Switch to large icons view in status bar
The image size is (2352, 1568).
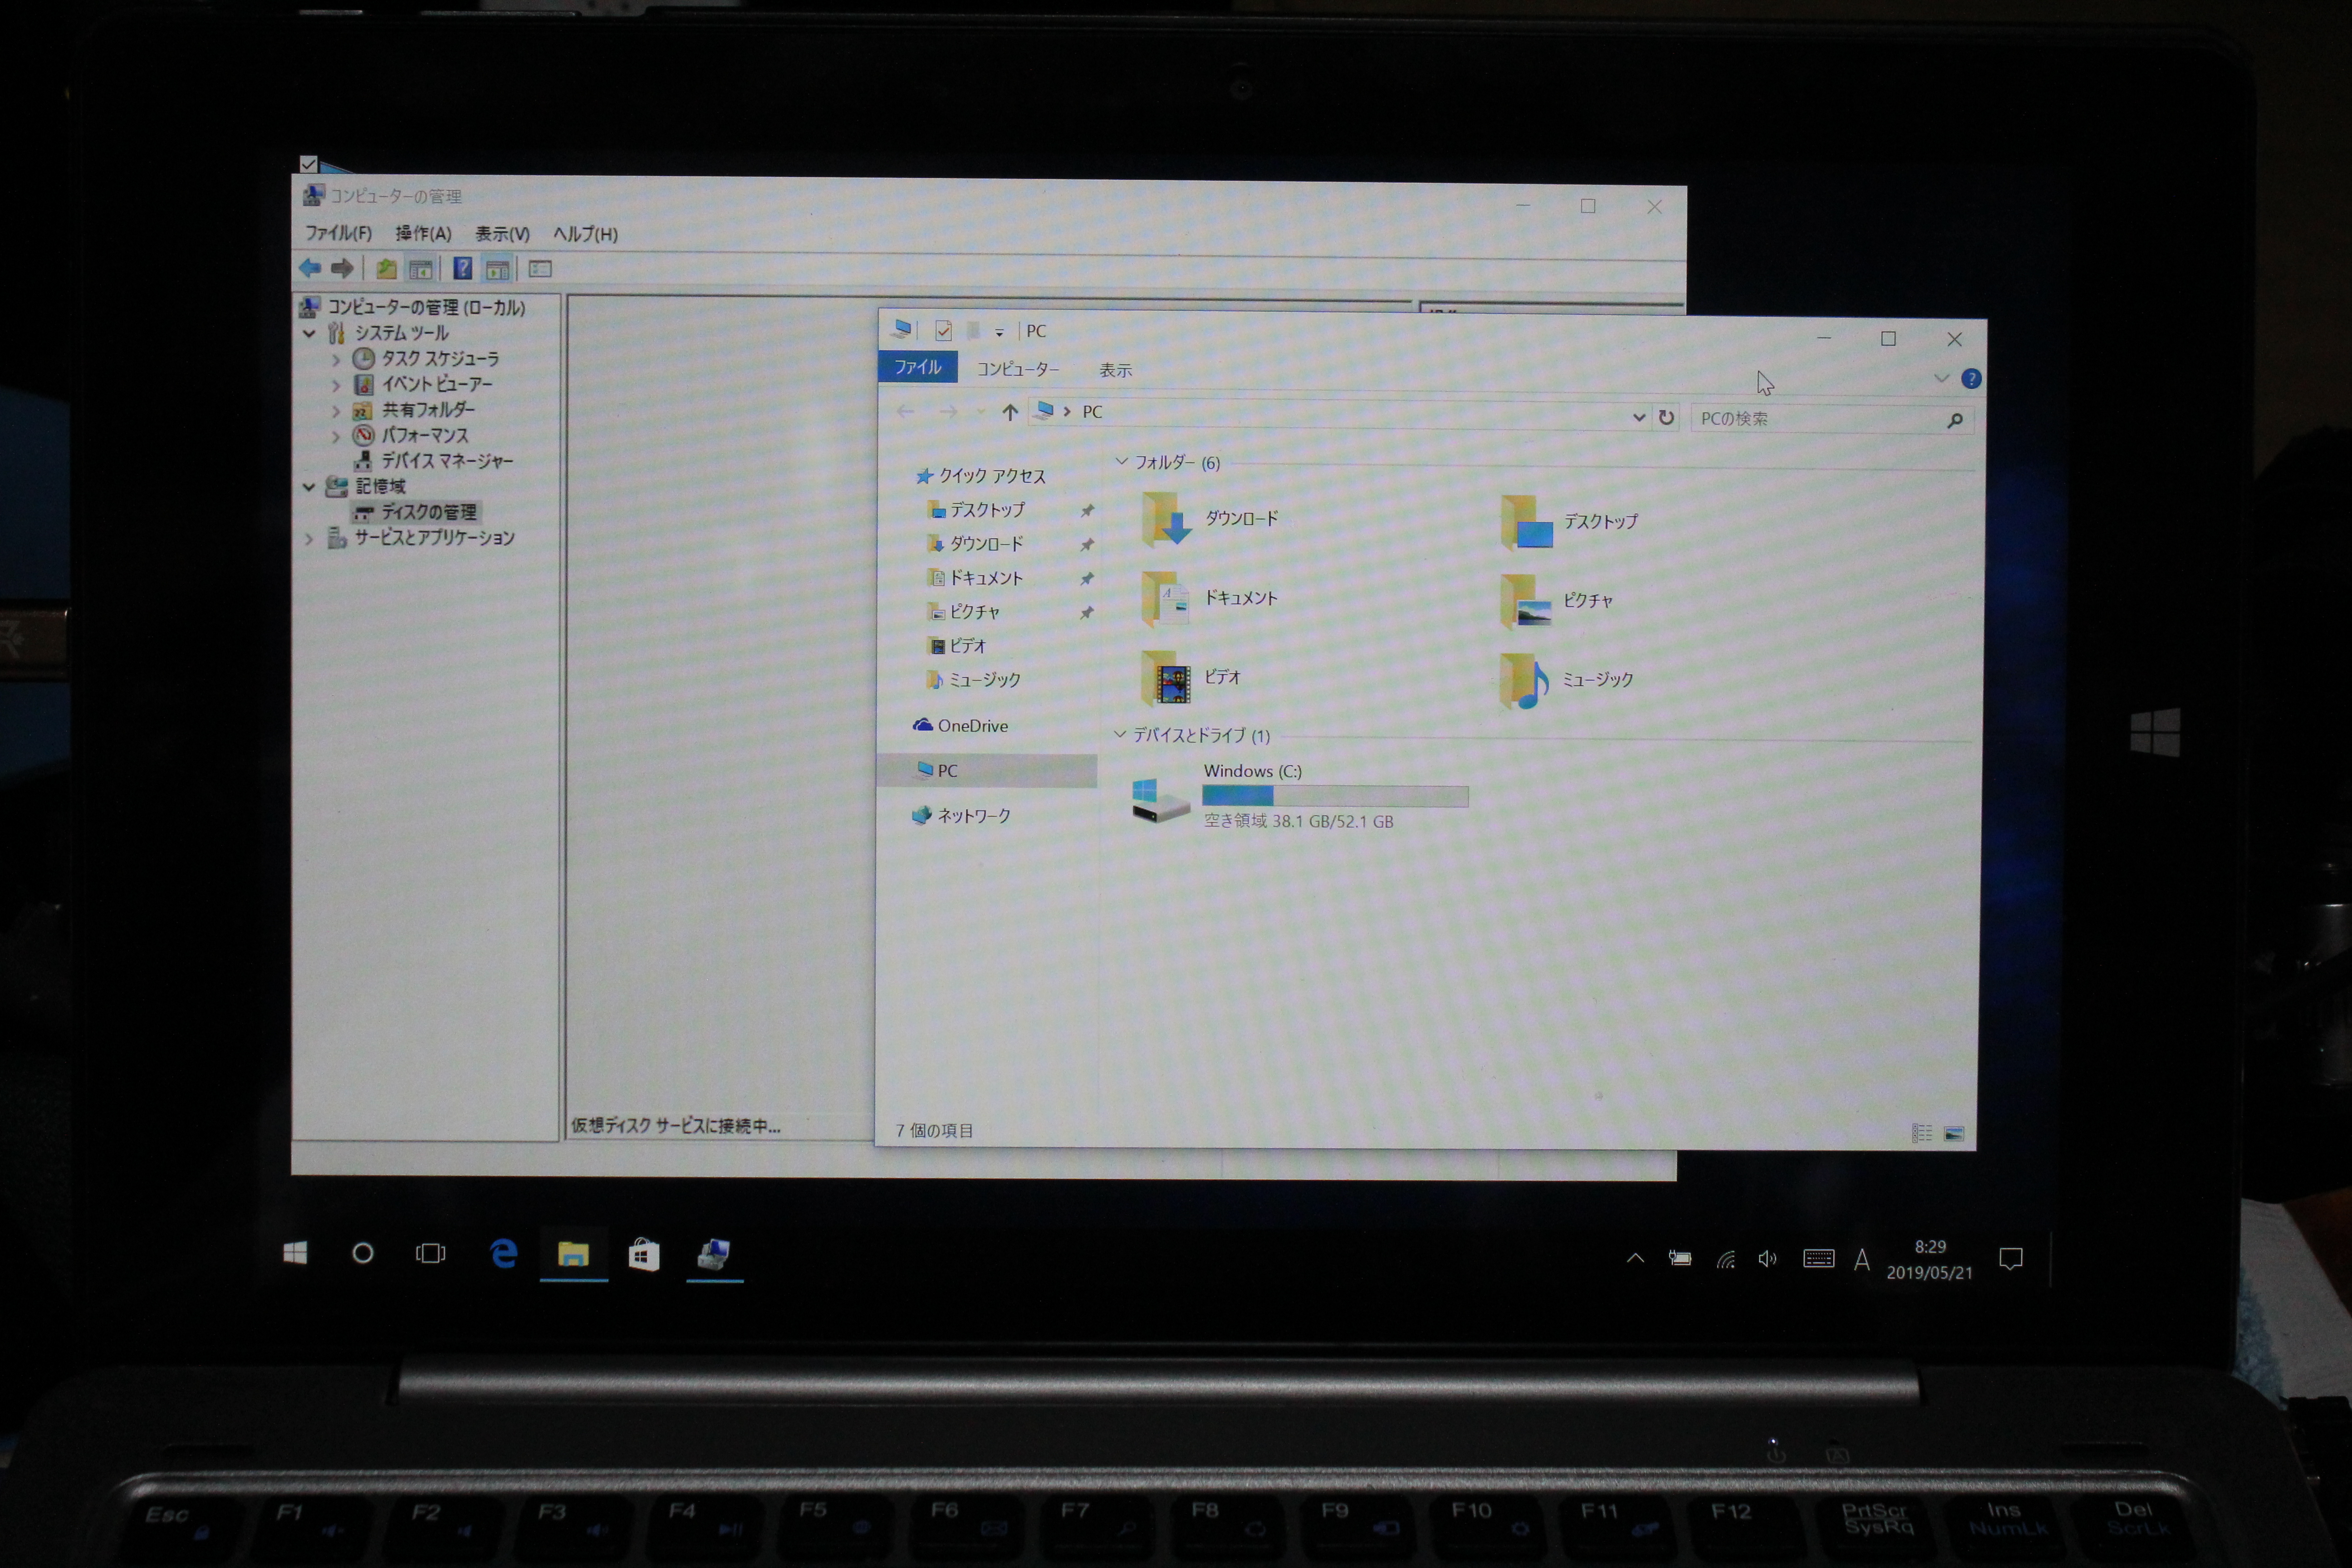(1953, 1133)
